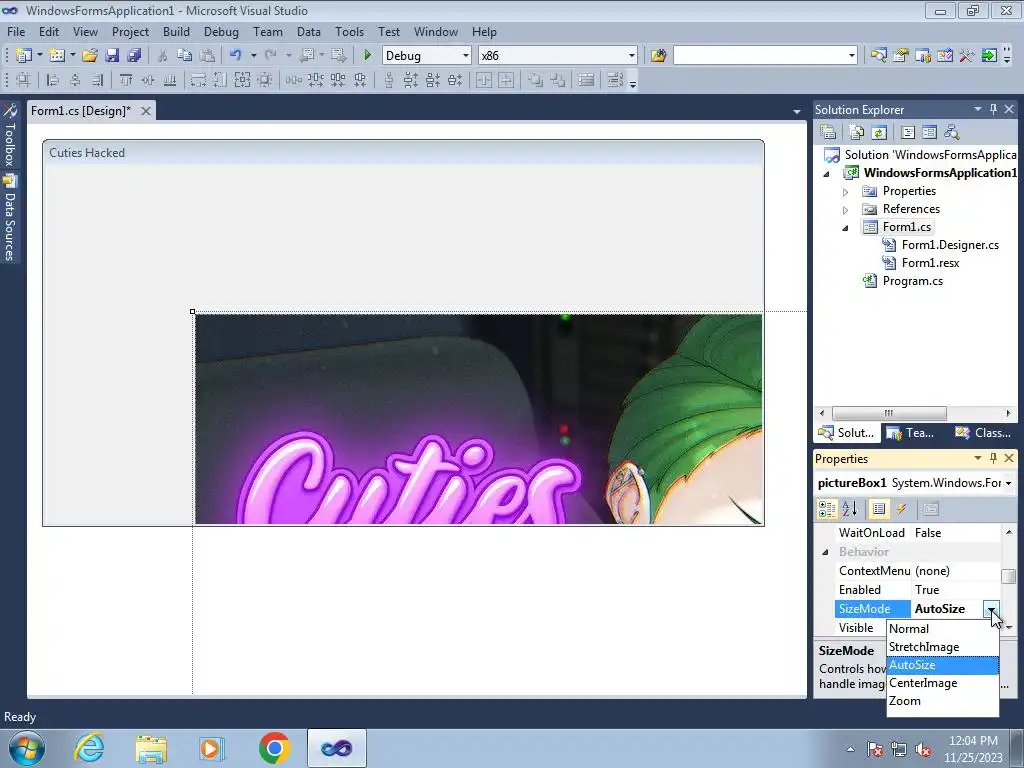Open Solution Explorer from the toolbar icon
Image resolution: width=1024 pixels, height=768 pixels.
point(878,56)
